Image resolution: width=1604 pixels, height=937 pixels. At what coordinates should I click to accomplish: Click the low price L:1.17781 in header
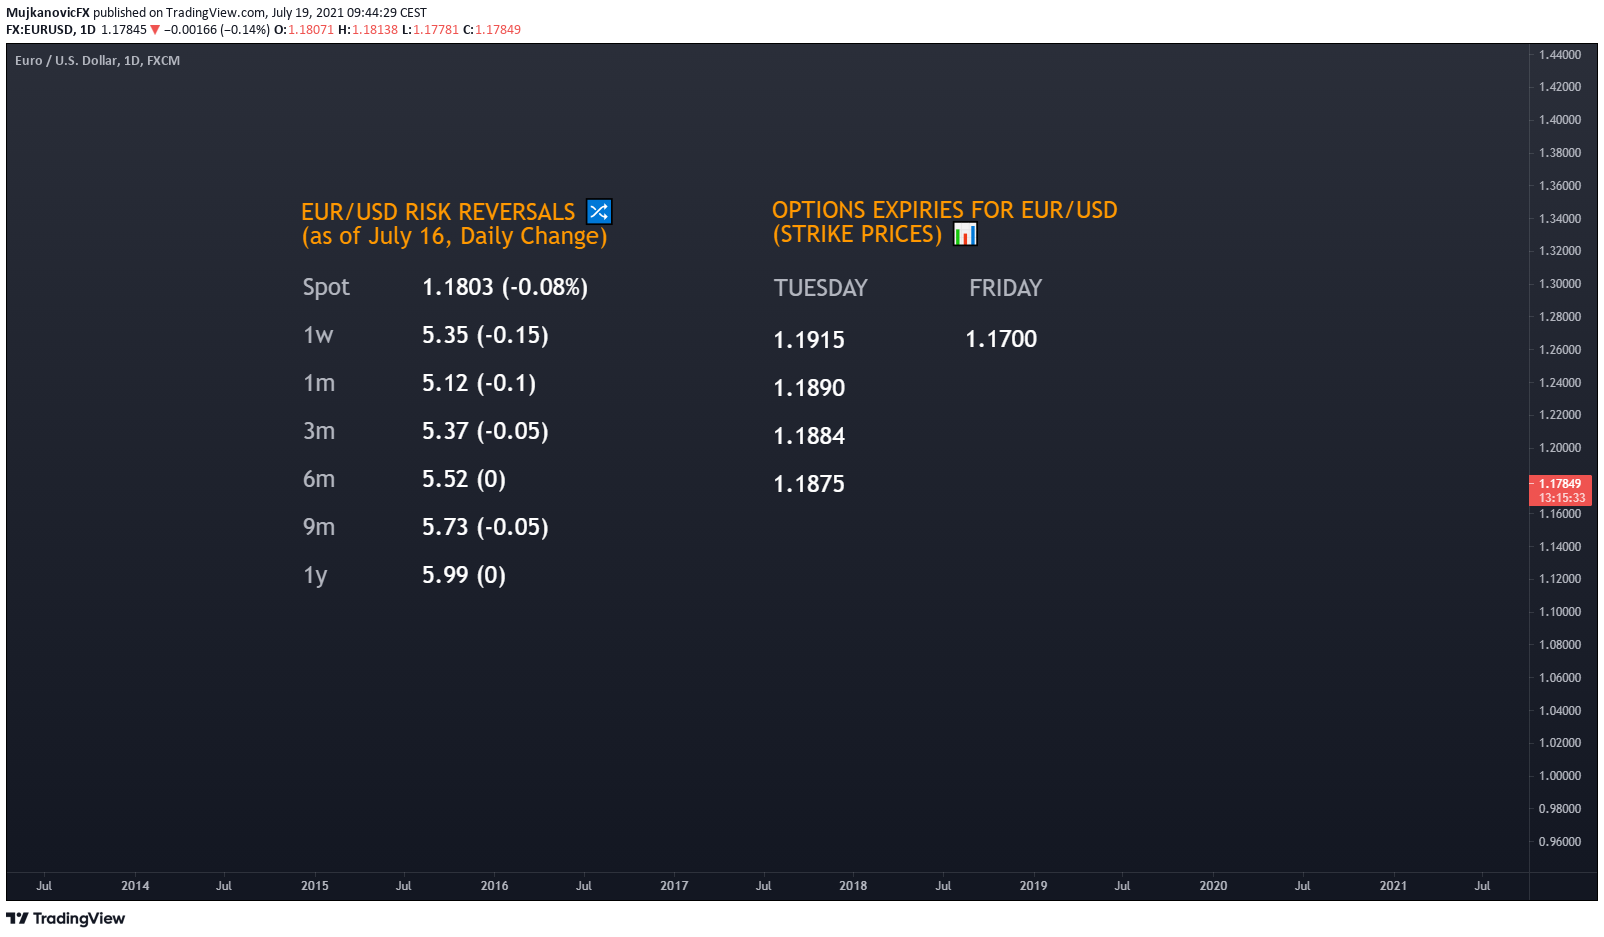(x=430, y=30)
